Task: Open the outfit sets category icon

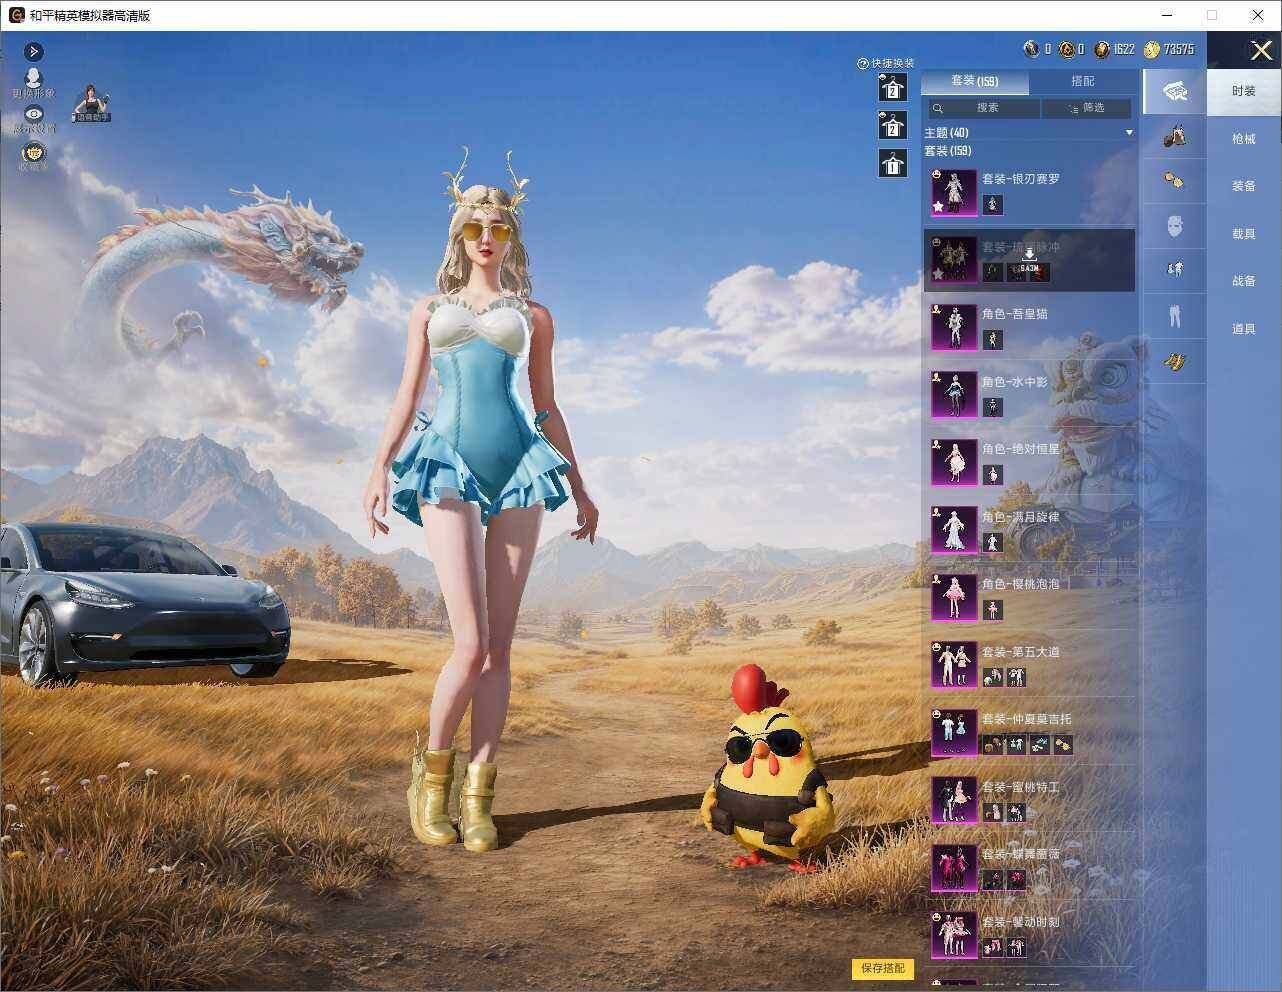Action: tap(1175, 91)
